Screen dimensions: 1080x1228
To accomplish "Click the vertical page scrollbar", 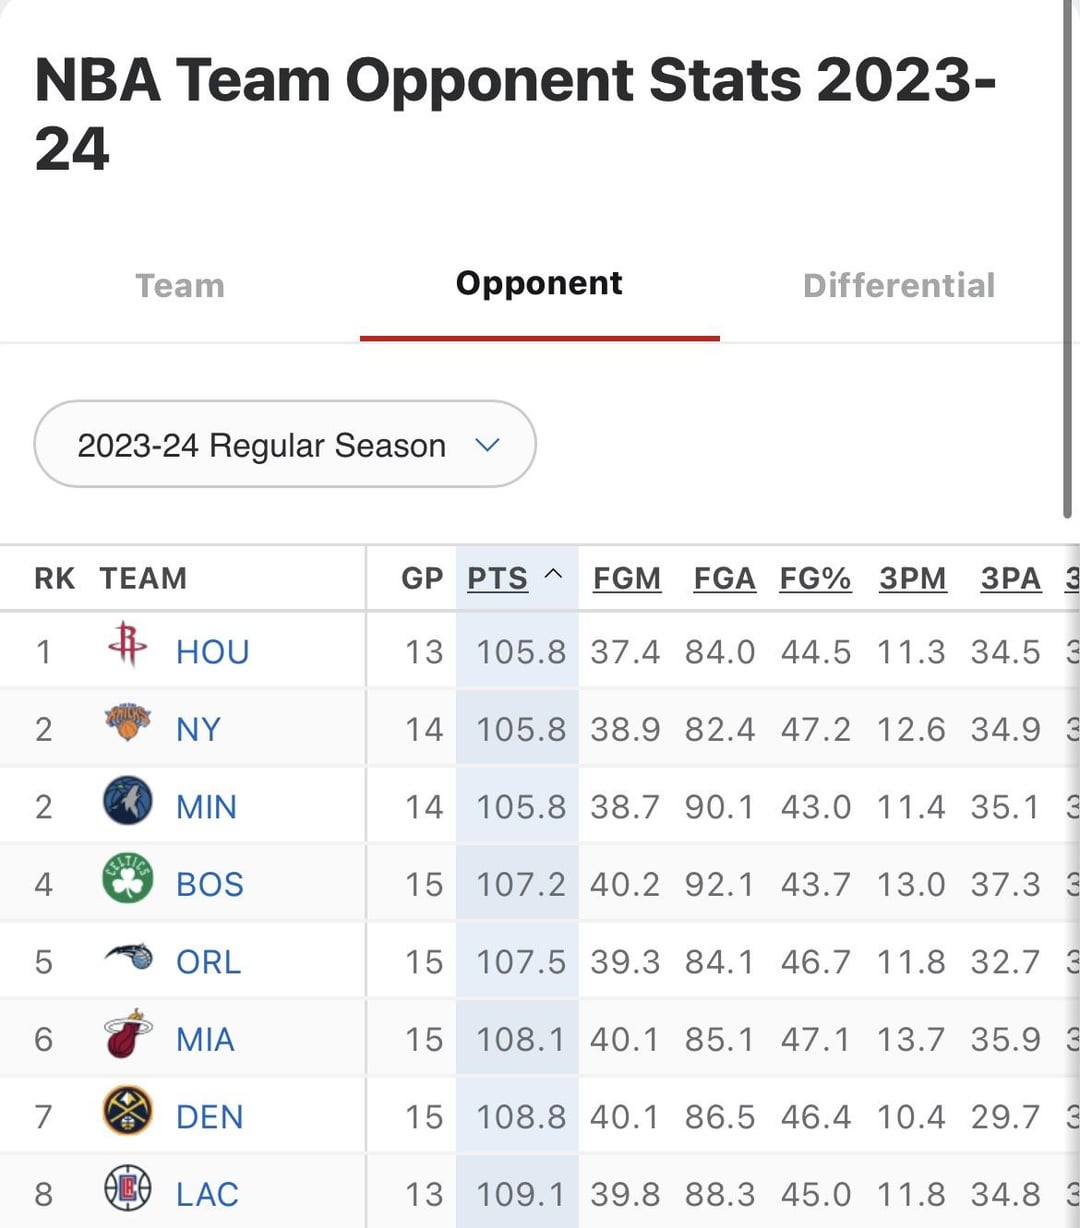I will (x=1068, y=260).
